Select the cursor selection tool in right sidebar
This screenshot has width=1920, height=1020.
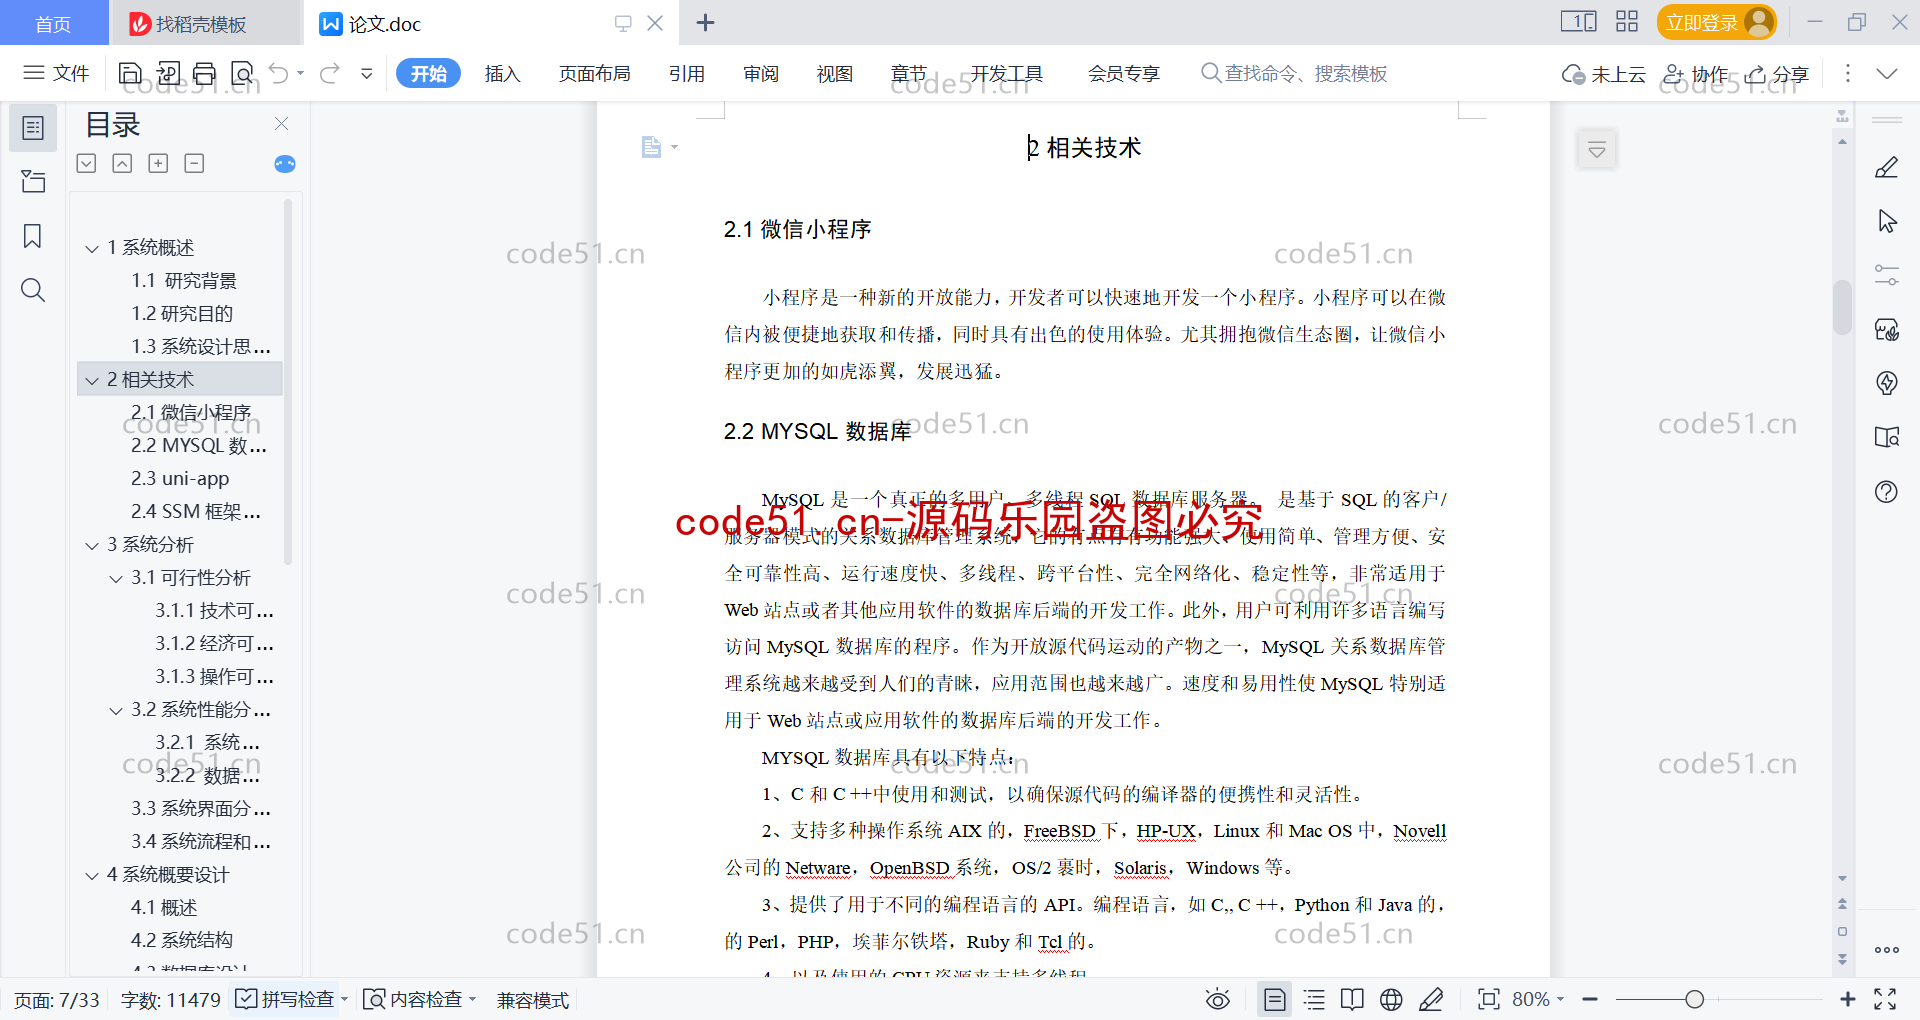[1886, 221]
